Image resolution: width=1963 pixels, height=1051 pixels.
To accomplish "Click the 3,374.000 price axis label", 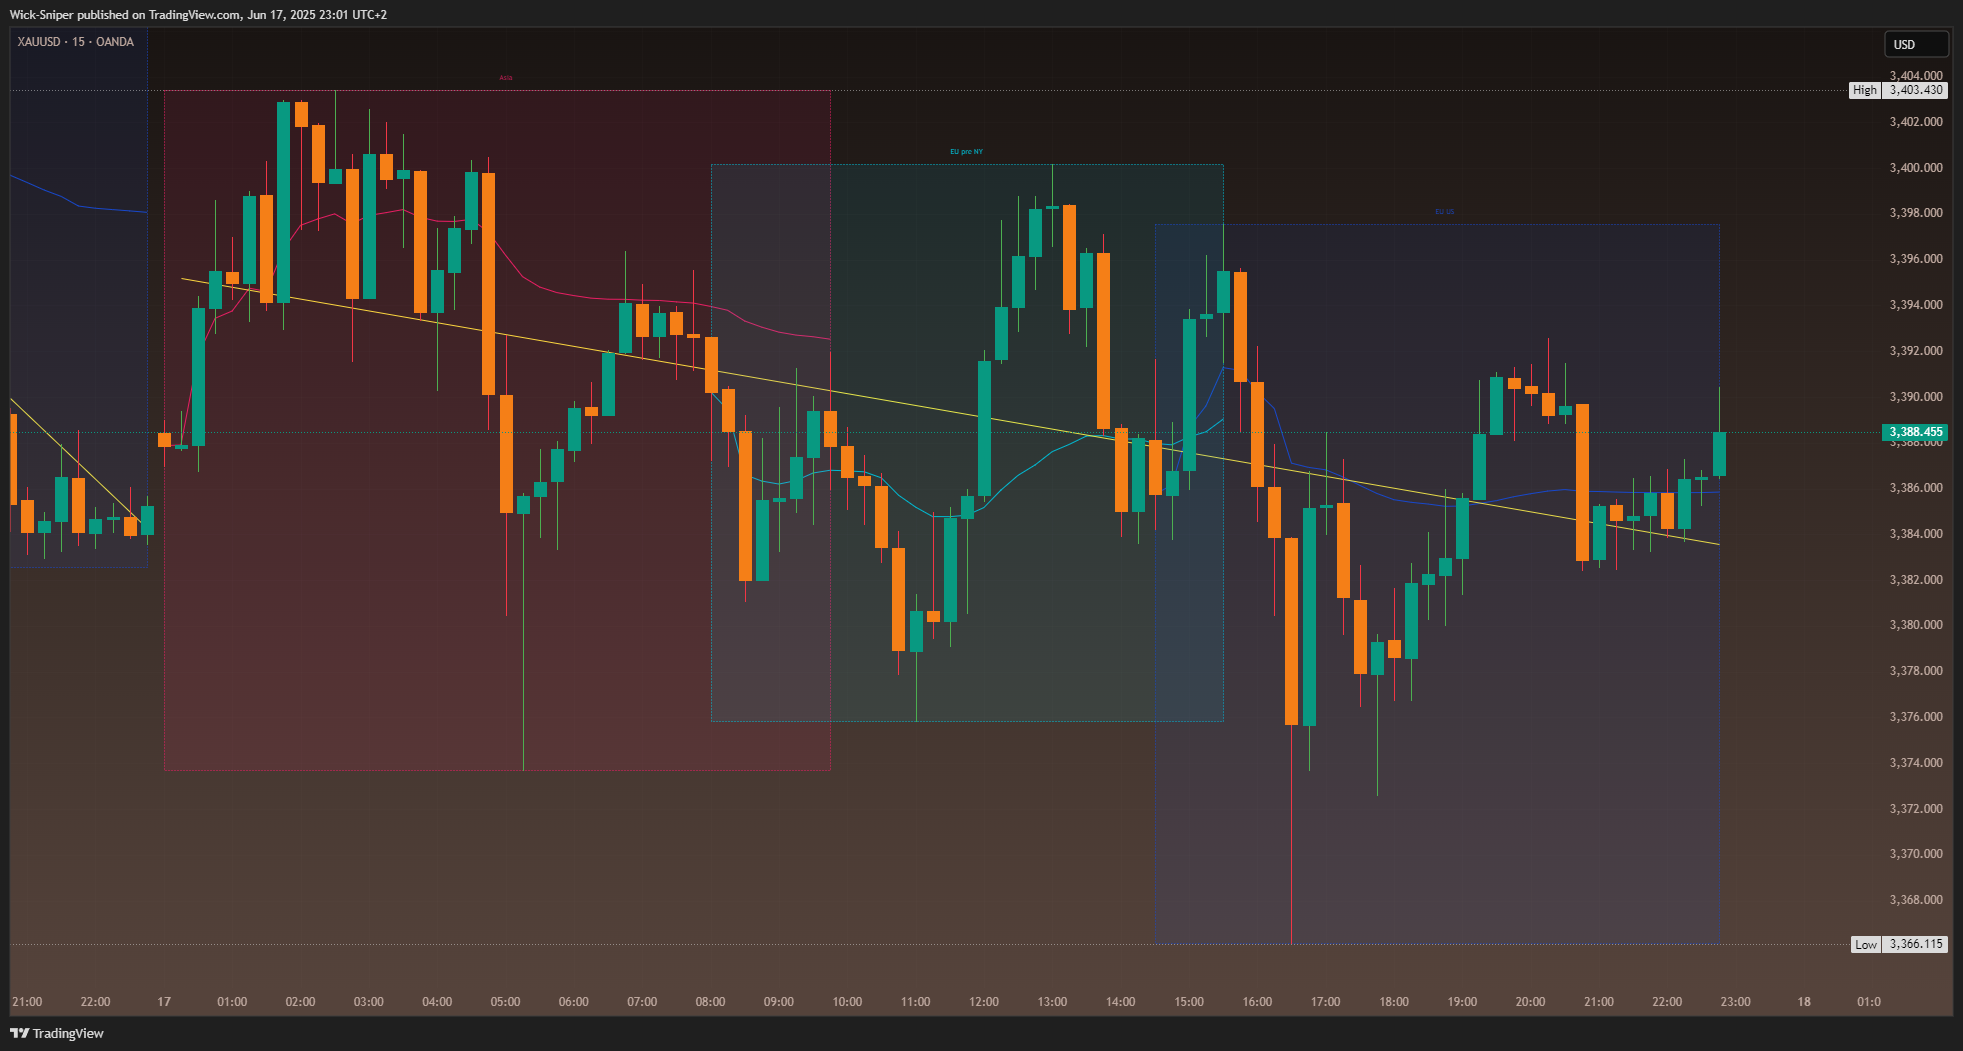I will (x=1916, y=763).
